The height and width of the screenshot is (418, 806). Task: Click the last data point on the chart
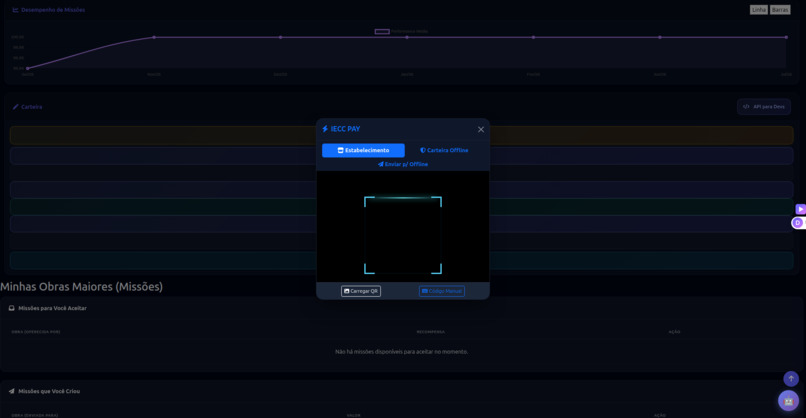786,37
